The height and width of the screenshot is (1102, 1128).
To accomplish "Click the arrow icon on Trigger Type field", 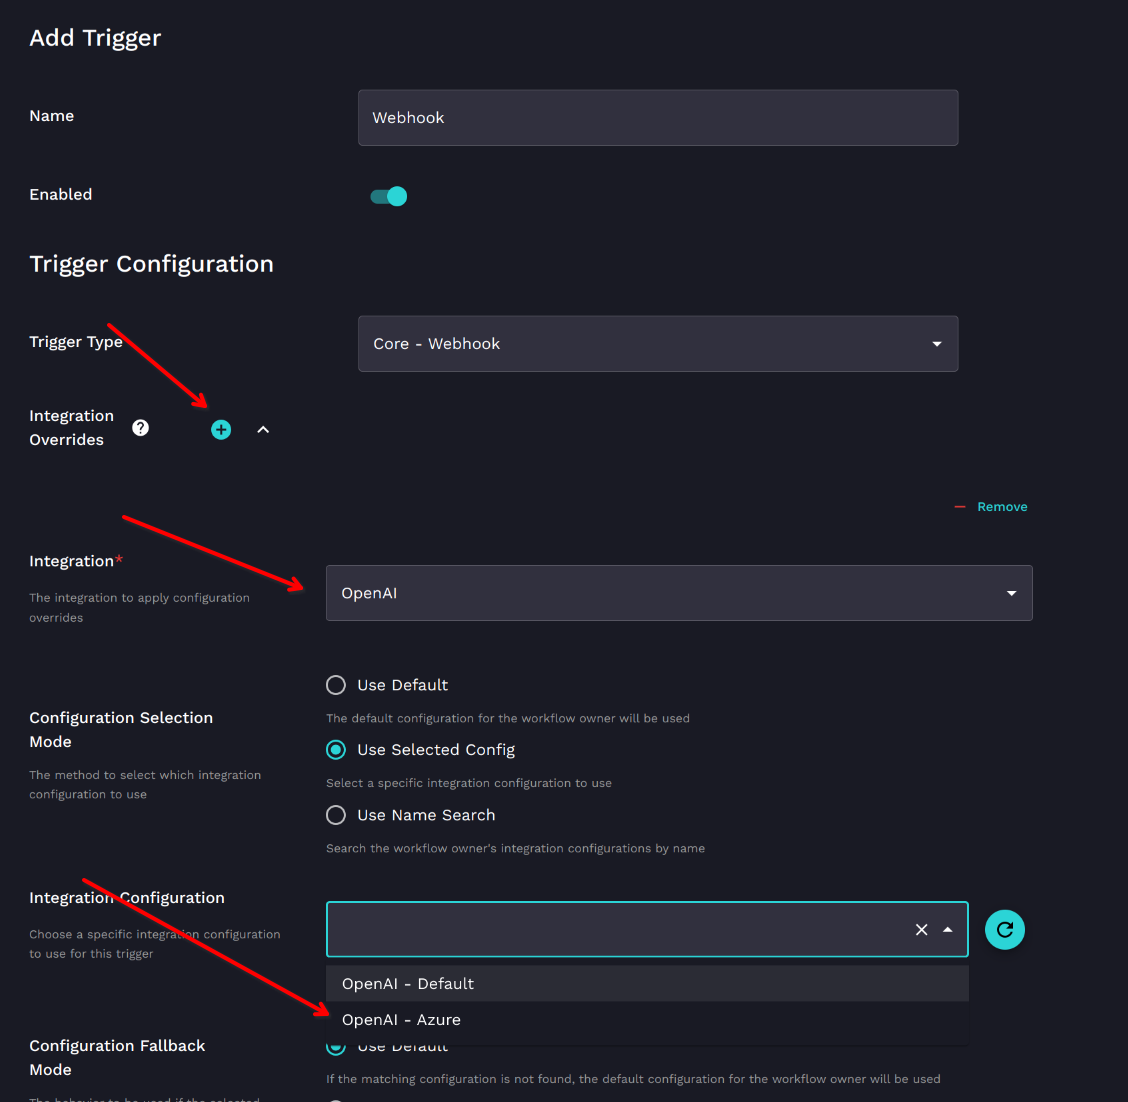I will point(936,344).
